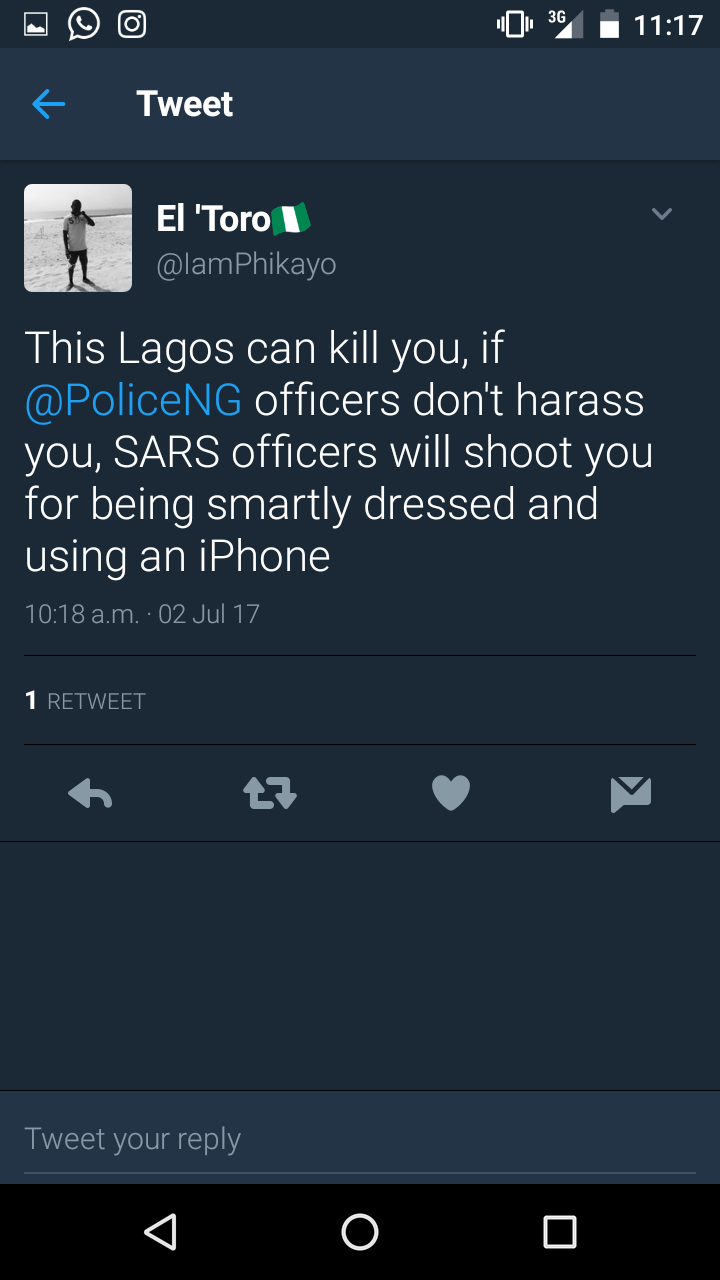Open the @IamPhikayo handle
Viewport: 720px width, 1280px height.
246,264
